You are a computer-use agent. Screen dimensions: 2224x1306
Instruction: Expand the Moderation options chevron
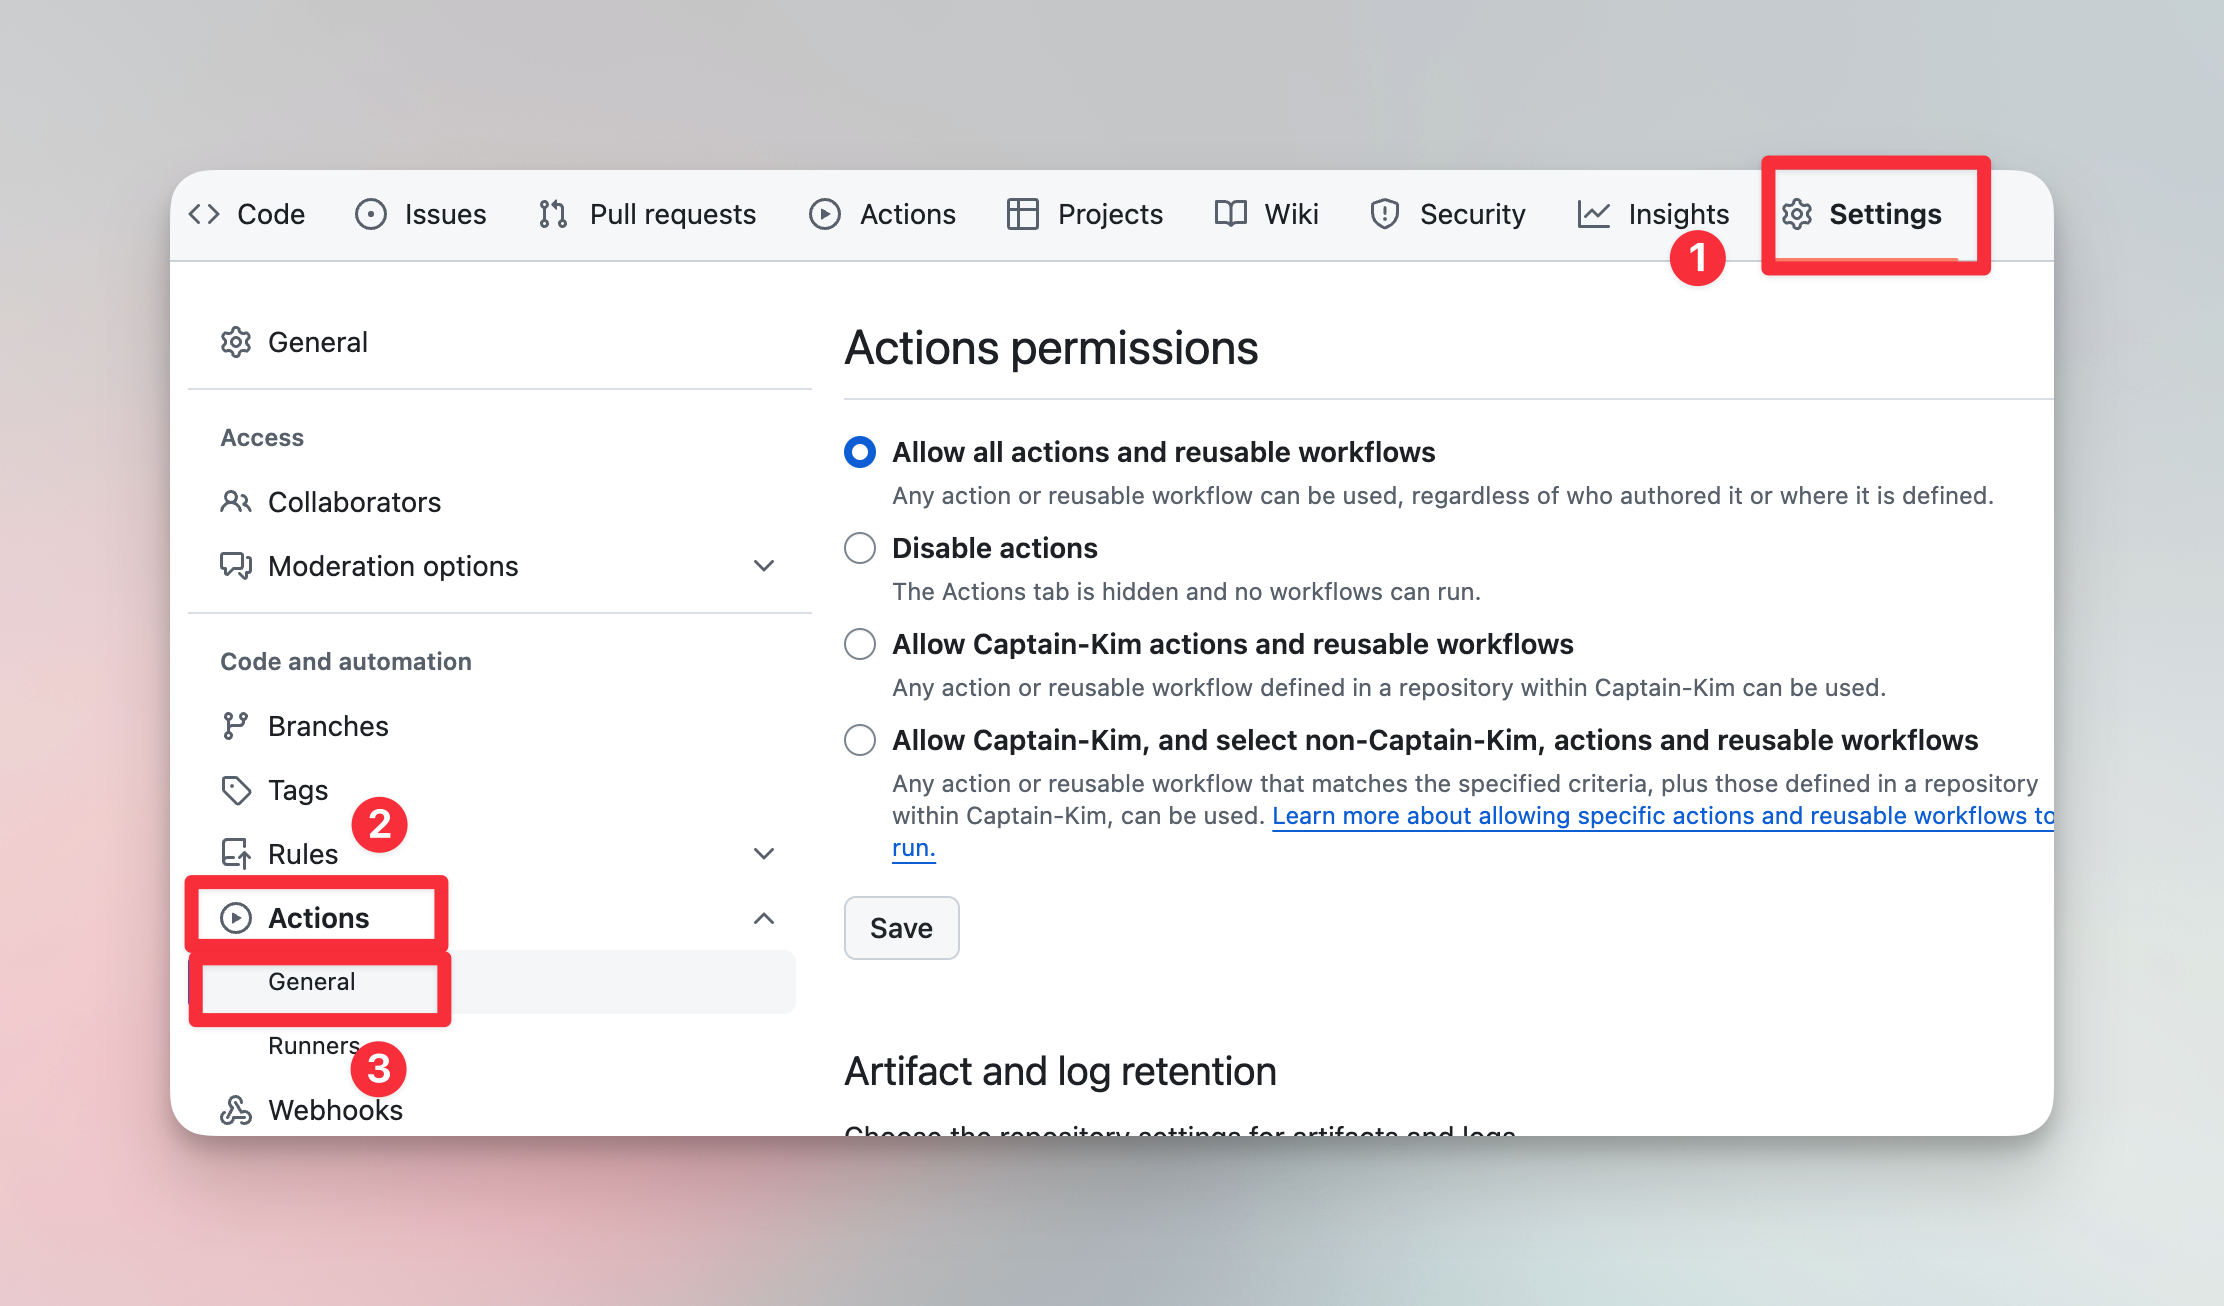click(x=764, y=566)
